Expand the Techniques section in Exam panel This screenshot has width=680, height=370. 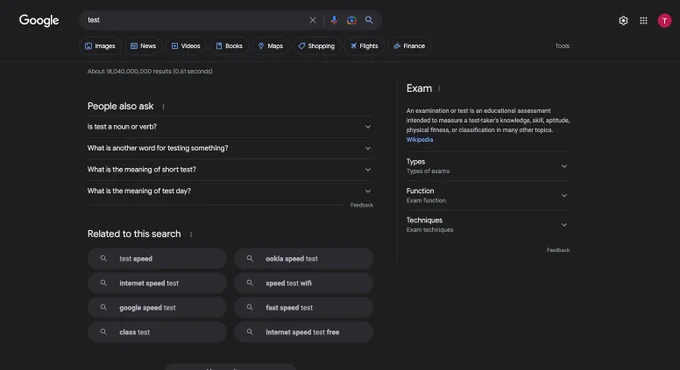click(x=488, y=225)
